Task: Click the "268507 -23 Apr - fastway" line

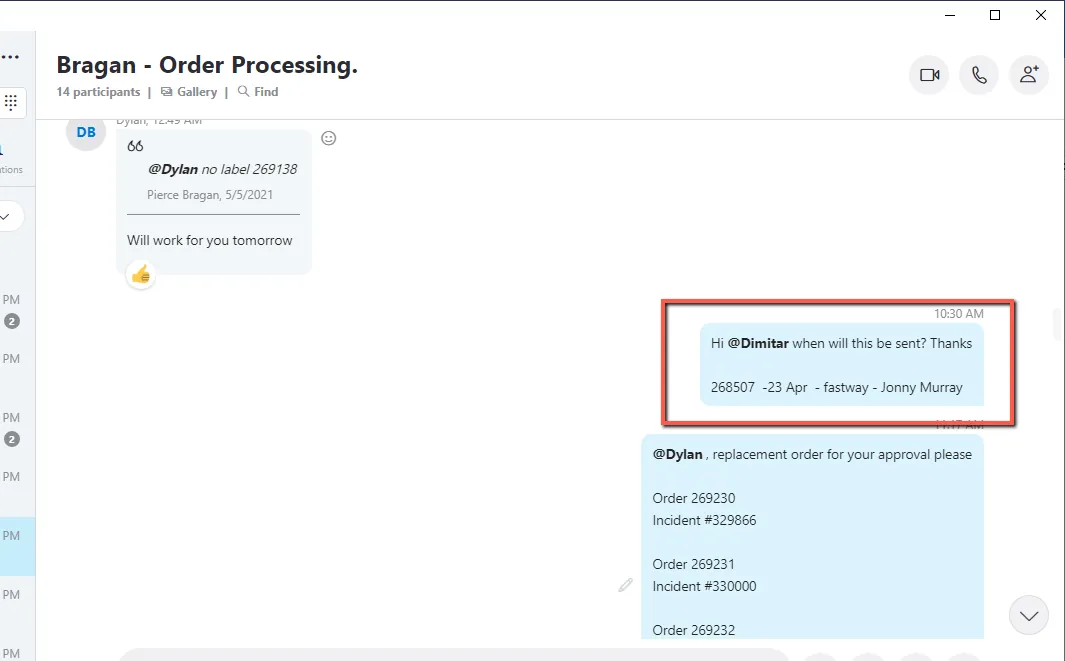Action: point(837,387)
